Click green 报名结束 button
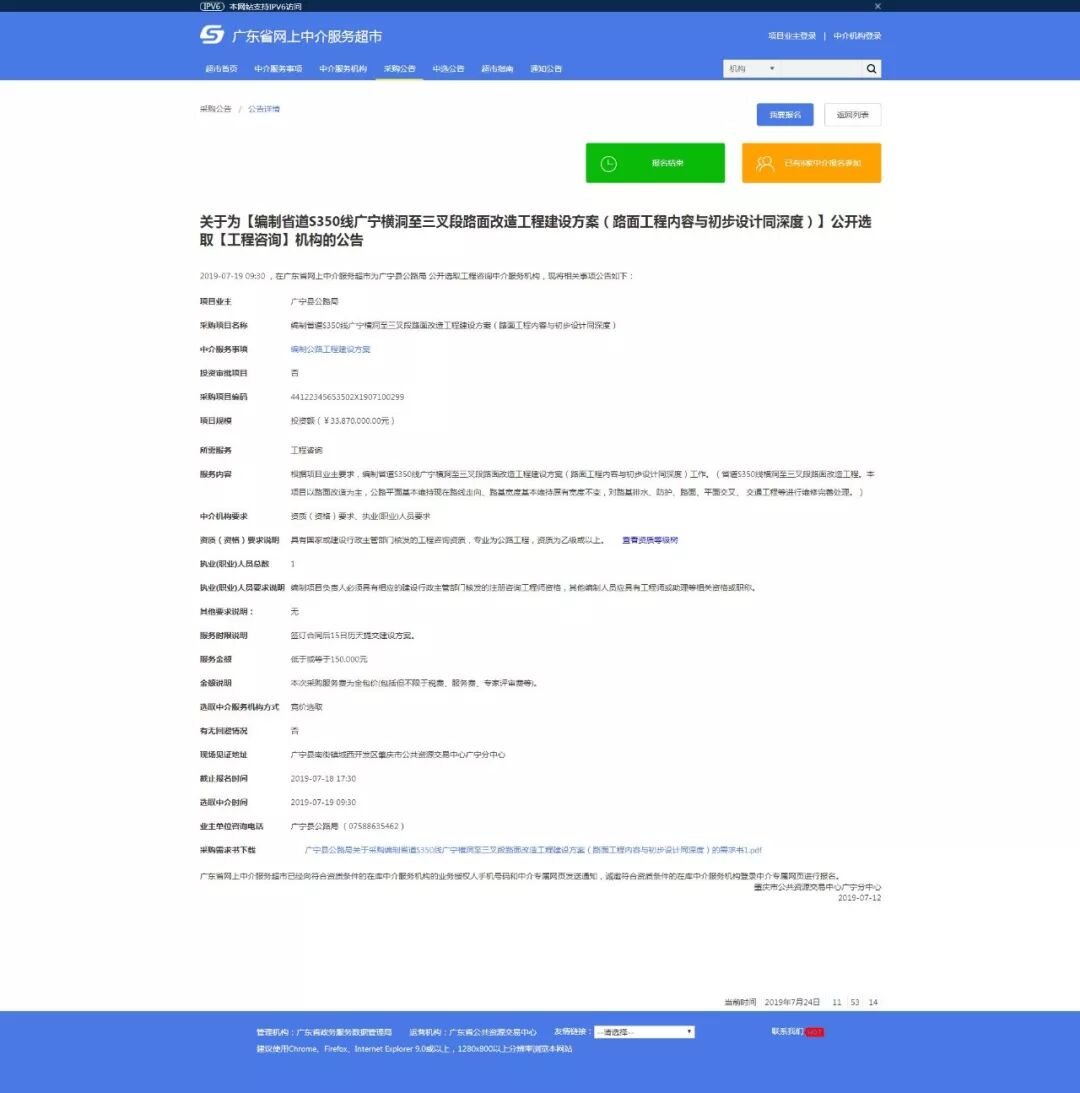Viewport: 1080px width, 1093px height. (655, 163)
